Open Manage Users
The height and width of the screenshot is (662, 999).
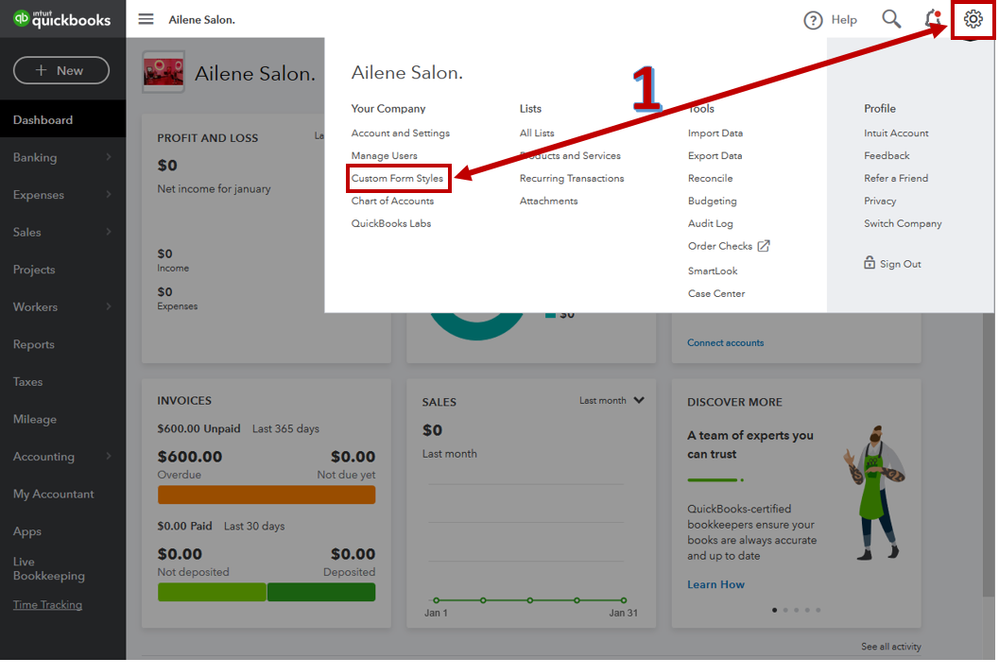tap(385, 156)
